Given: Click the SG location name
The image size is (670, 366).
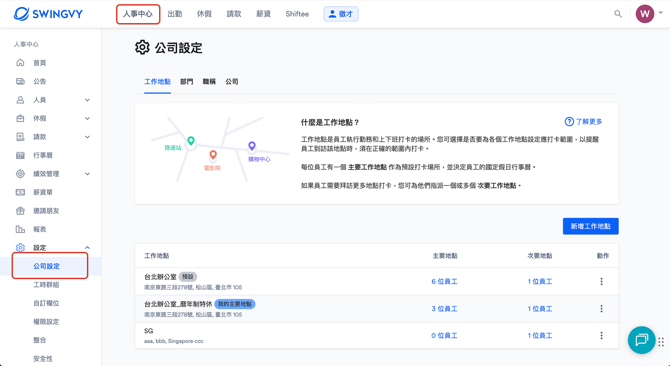Looking at the screenshot, I should (x=148, y=331).
